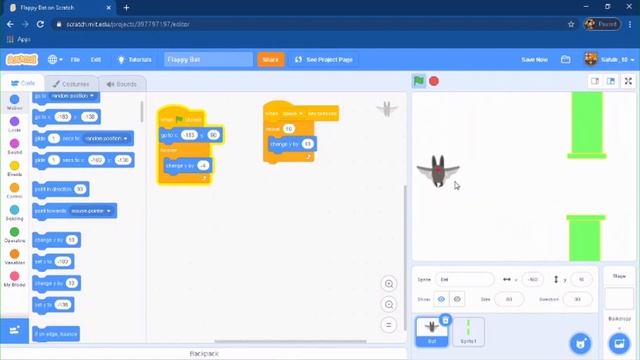Viewport: 640px width, 360px height.
Task: Open the account user dropdown
Action: tap(609, 60)
